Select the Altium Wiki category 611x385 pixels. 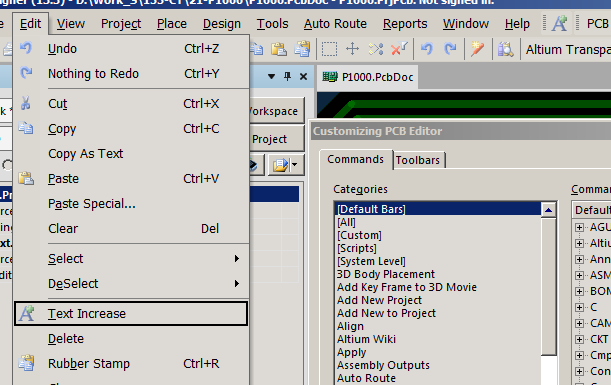[366, 339]
